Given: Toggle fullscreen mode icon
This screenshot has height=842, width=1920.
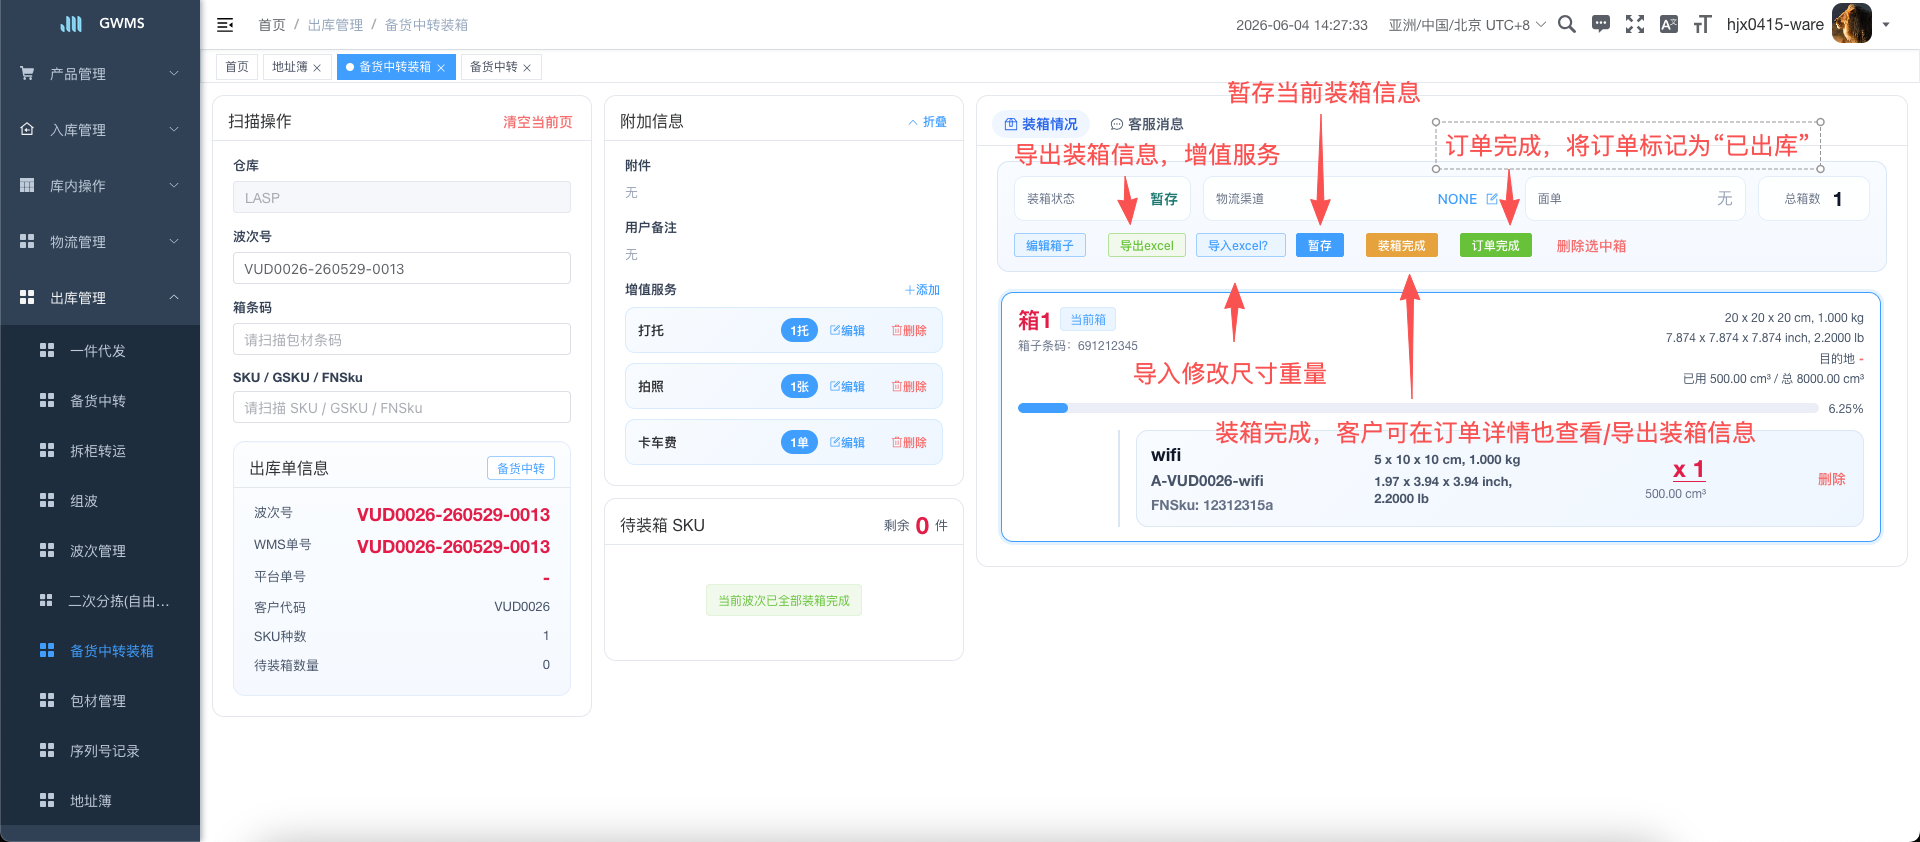Looking at the screenshot, I should click(1635, 24).
